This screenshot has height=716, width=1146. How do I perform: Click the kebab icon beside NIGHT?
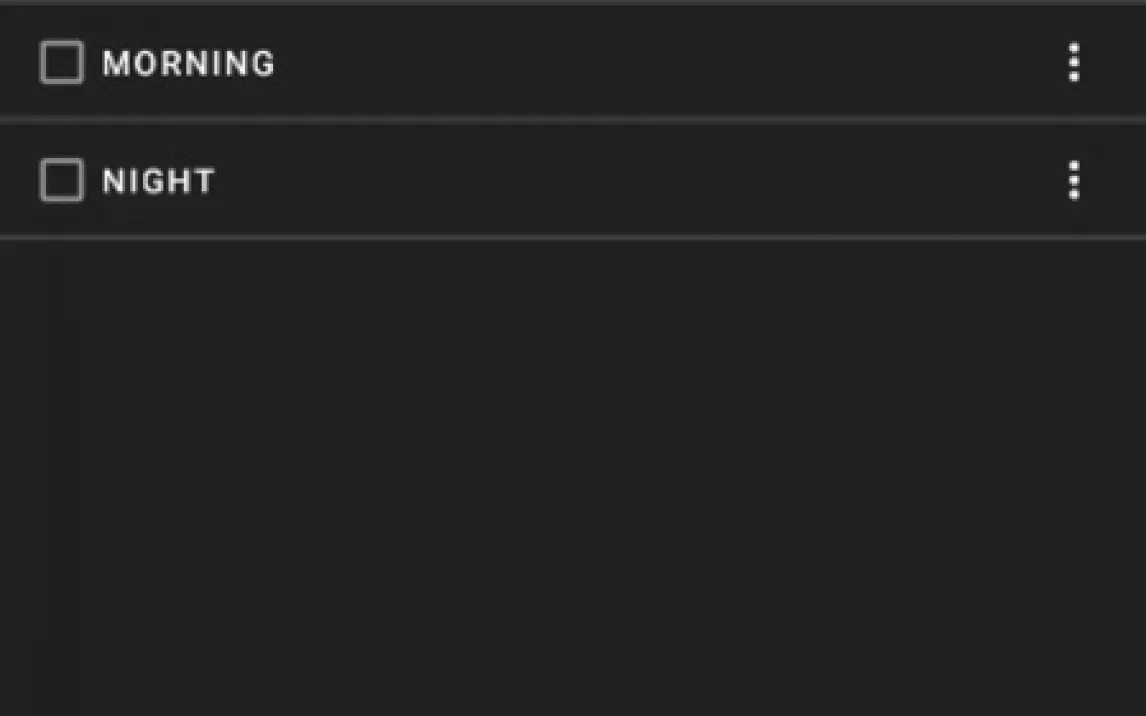pos(1073,181)
